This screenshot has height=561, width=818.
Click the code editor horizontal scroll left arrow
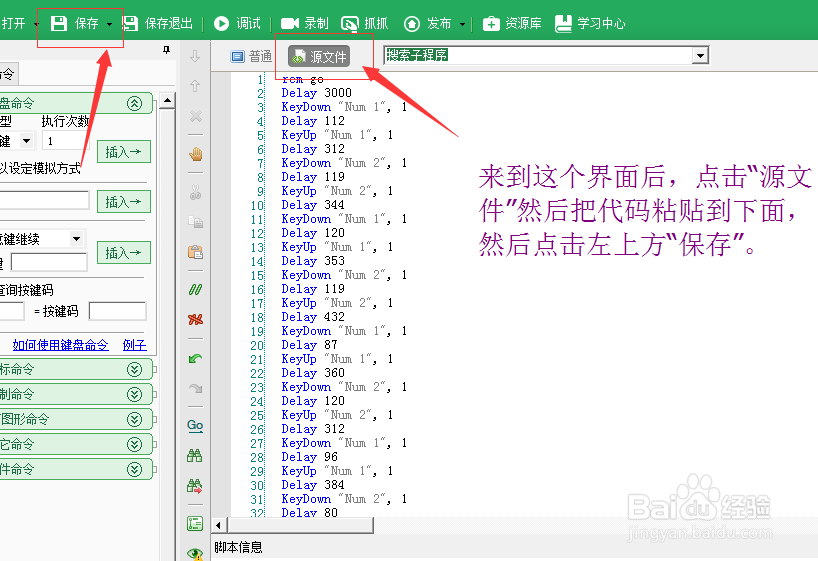click(x=218, y=525)
